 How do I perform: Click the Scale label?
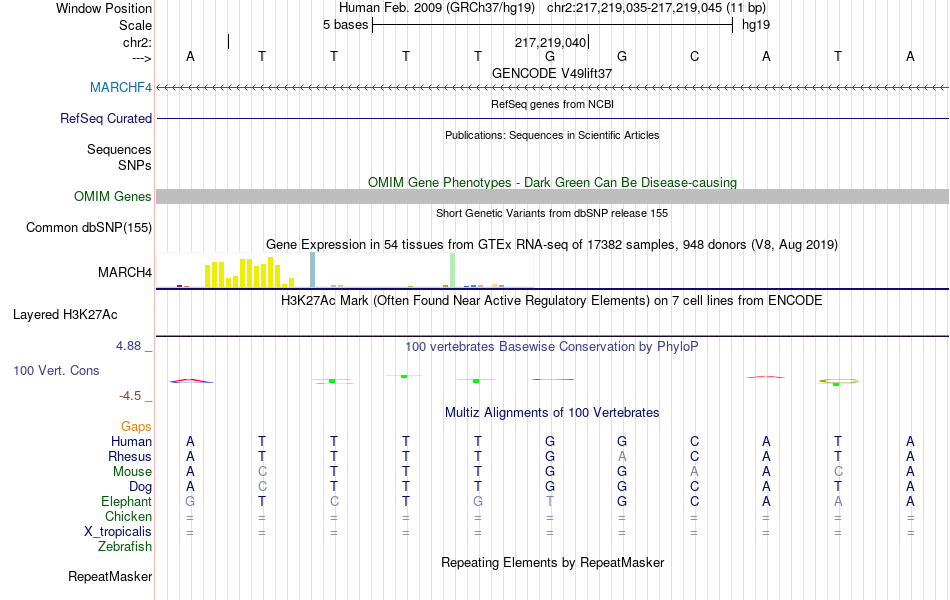tap(135, 25)
